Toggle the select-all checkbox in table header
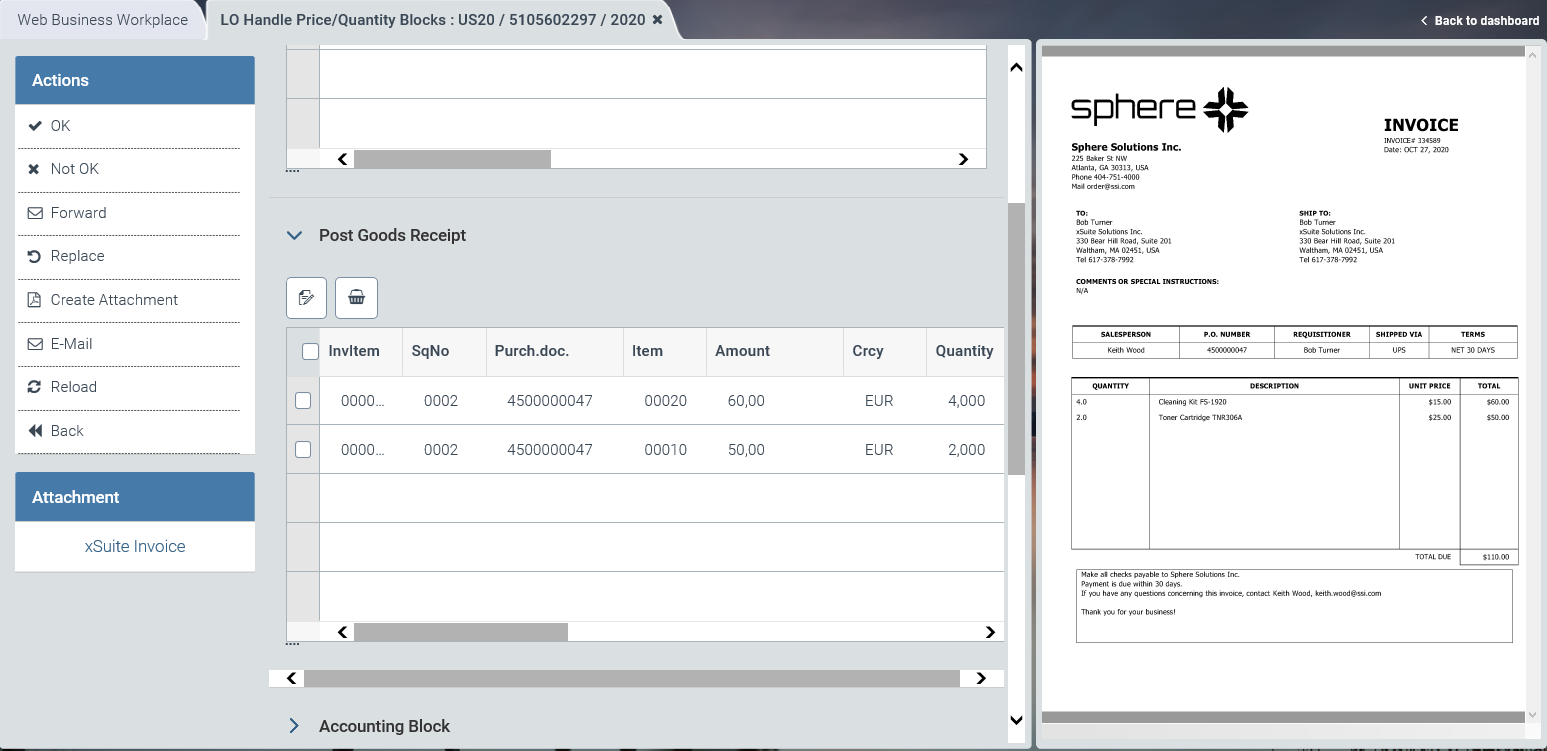The image size is (1547, 751). [x=310, y=351]
